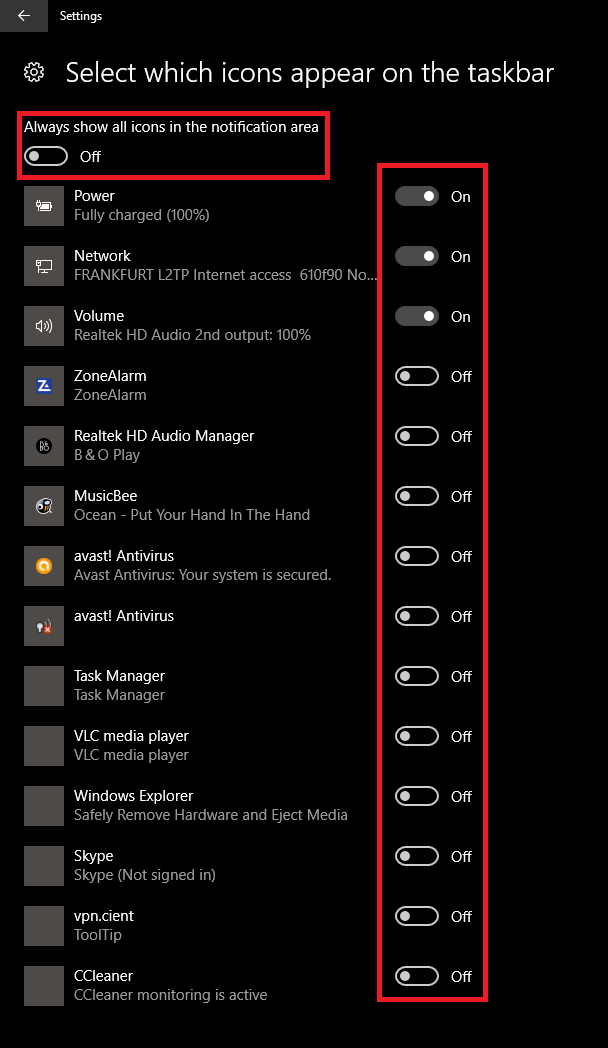Image resolution: width=608 pixels, height=1048 pixels.
Task: Click the Realtek B&O Play icon
Action: tap(44, 446)
